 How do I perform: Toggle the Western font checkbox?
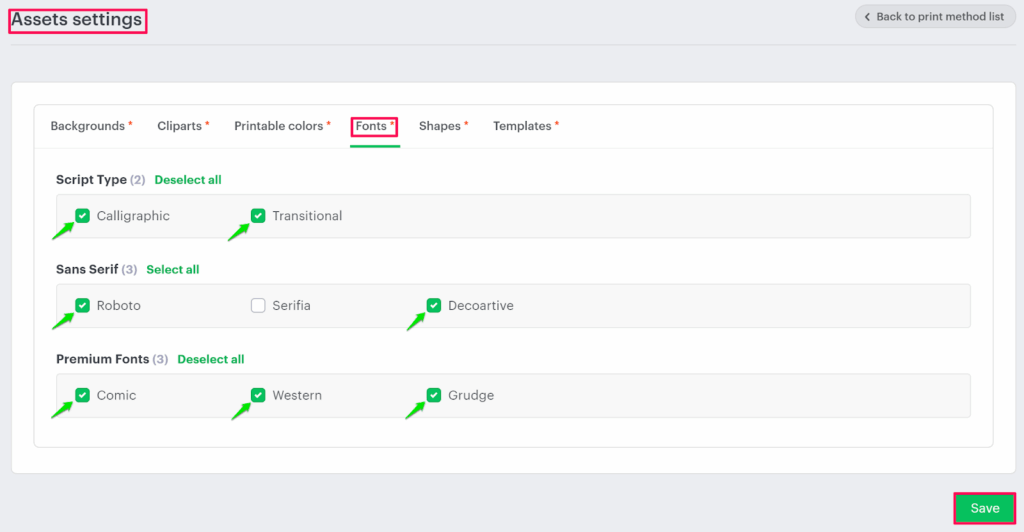tap(258, 395)
